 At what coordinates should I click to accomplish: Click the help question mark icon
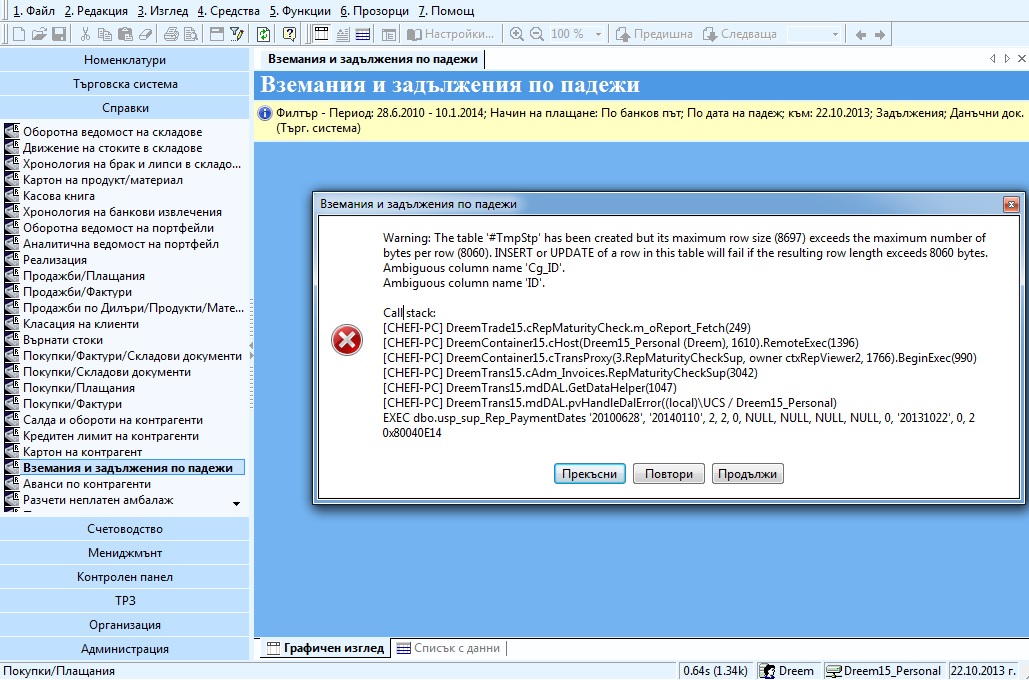[289, 34]
